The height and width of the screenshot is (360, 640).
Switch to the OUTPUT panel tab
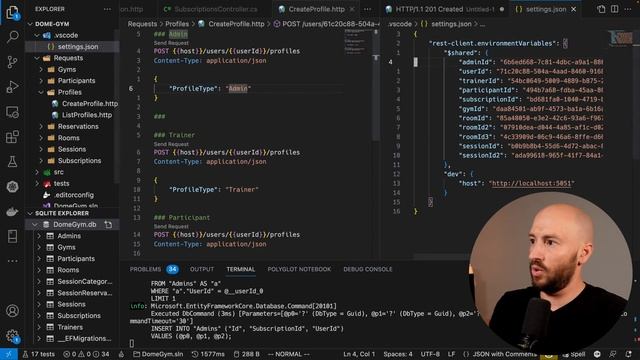[x=202, y=269]
